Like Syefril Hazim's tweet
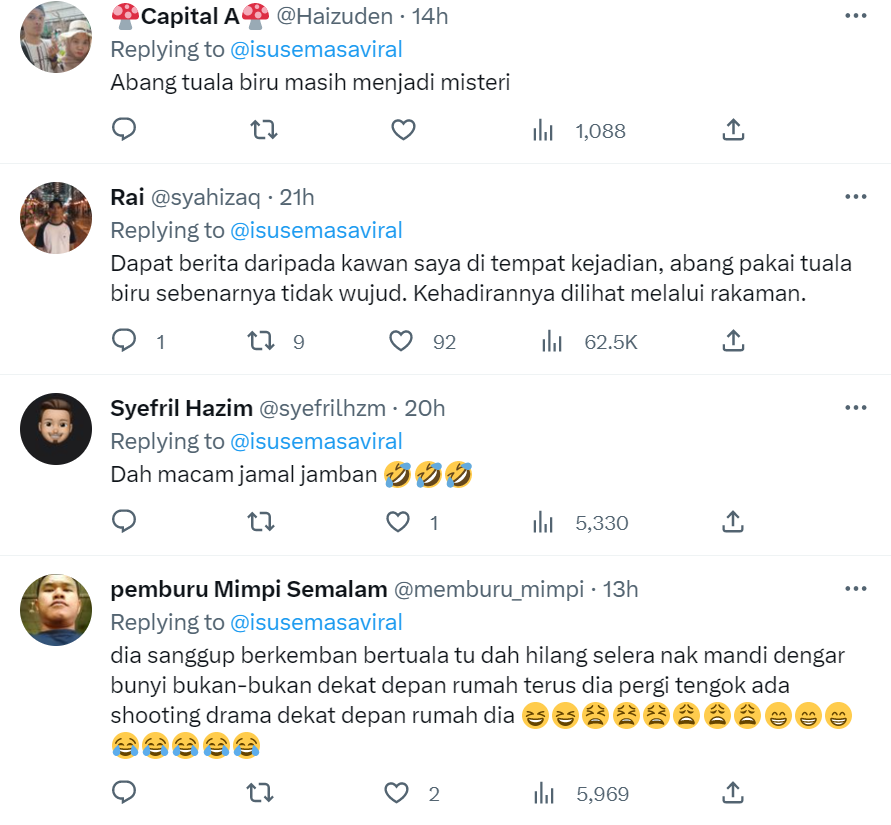The width and height of the screenshot is (891, 825). [399, 522]
